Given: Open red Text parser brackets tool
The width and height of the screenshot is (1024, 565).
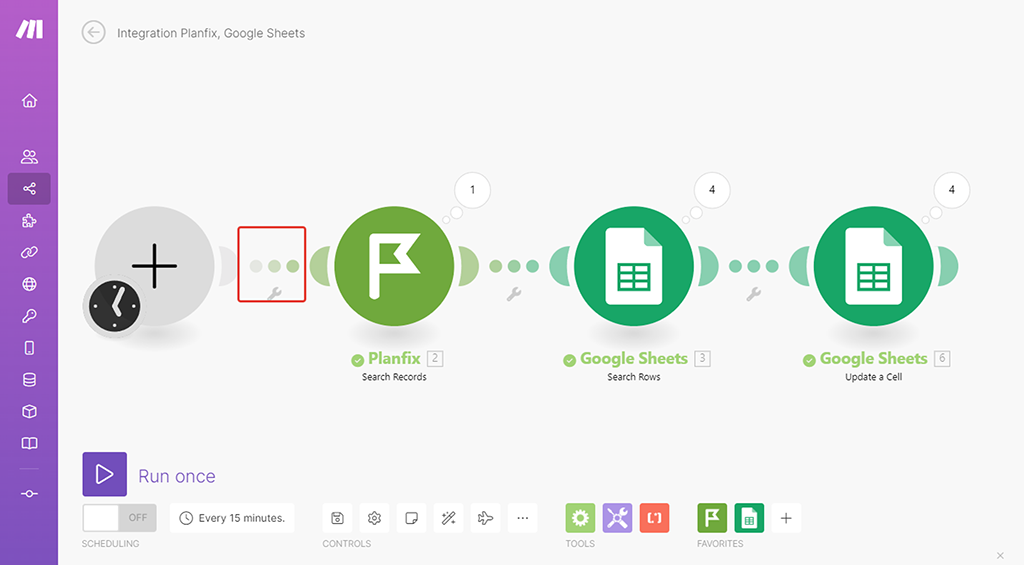Looking at the screenshot, I should (654, 518).
